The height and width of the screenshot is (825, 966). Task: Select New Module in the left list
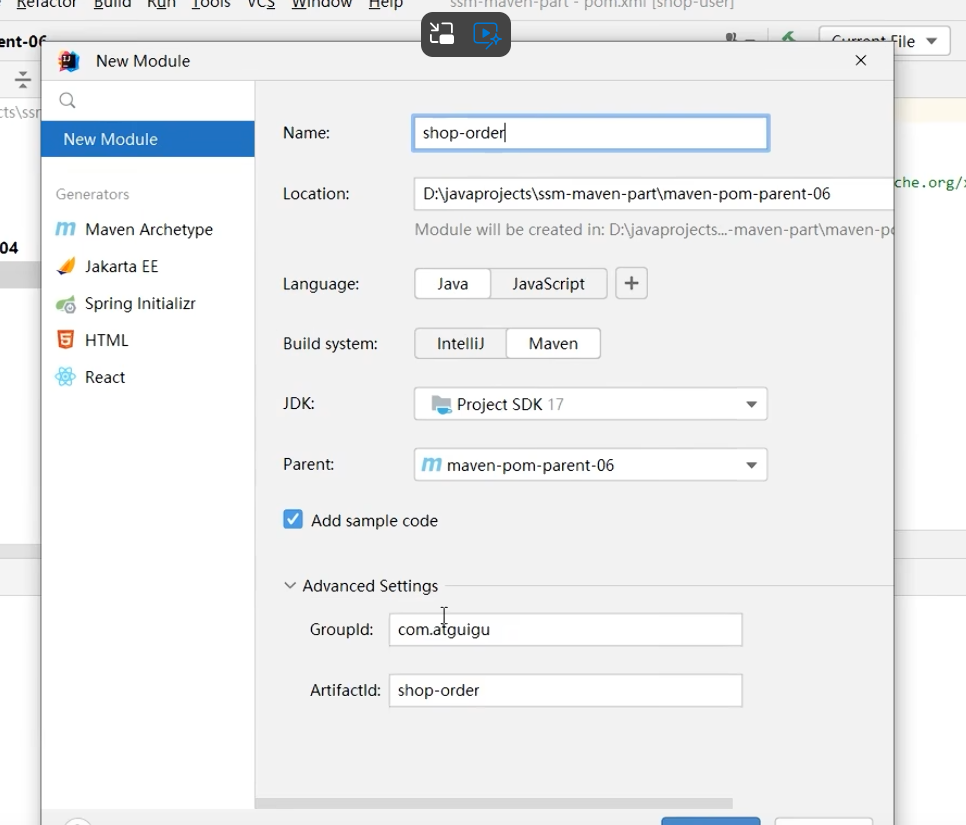(x=148, y=139)
